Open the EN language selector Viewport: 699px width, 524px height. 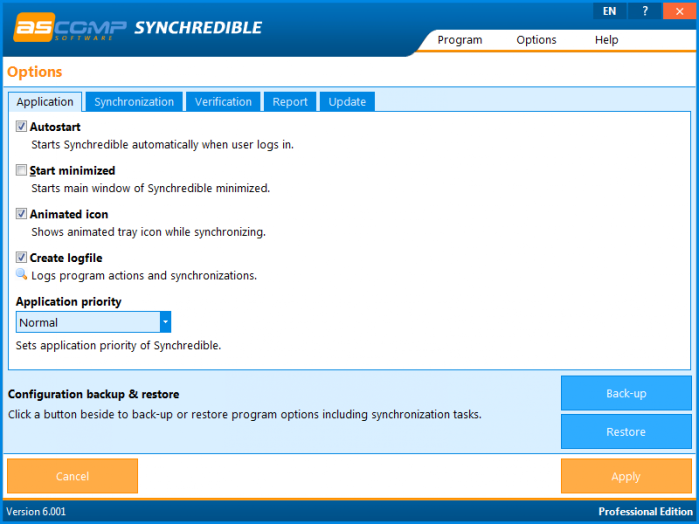[609, 11]
